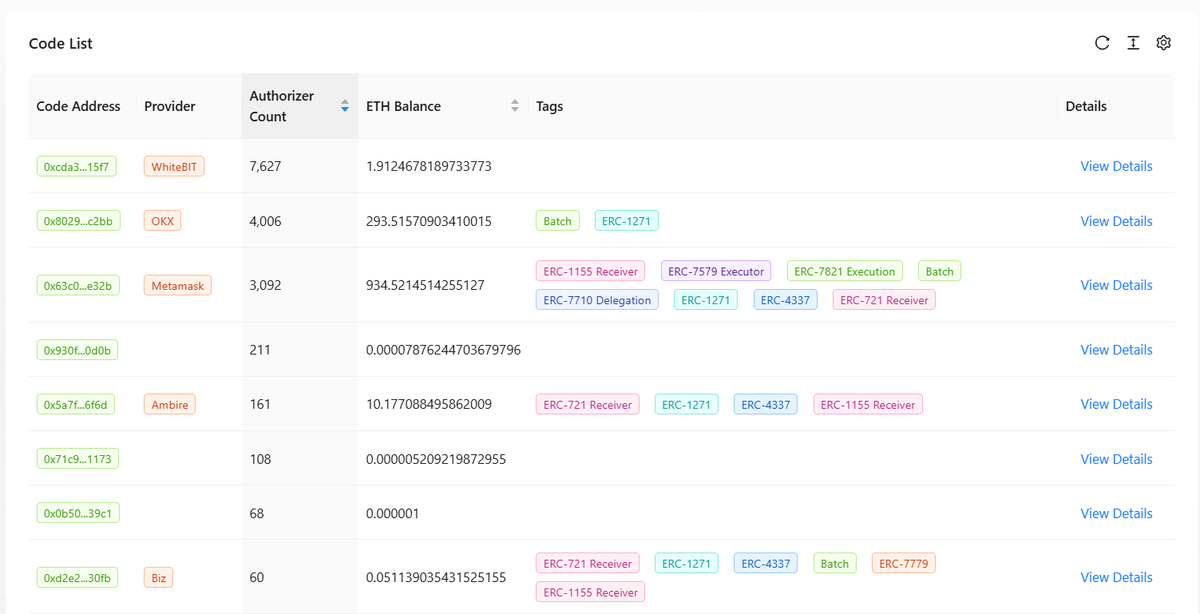
Task: Click the ERC-7821 Execution tag
Action: [x=844, y=271]
